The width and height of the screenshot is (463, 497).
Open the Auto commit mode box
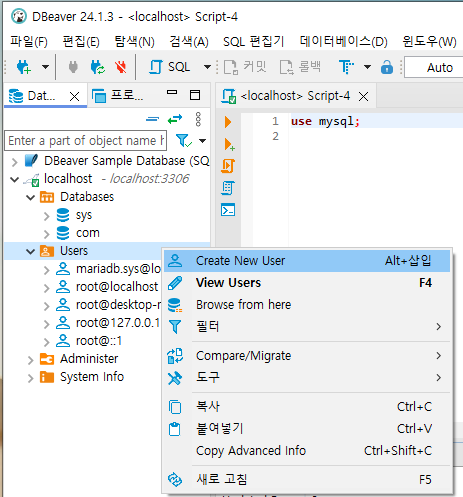coord(434,67)
